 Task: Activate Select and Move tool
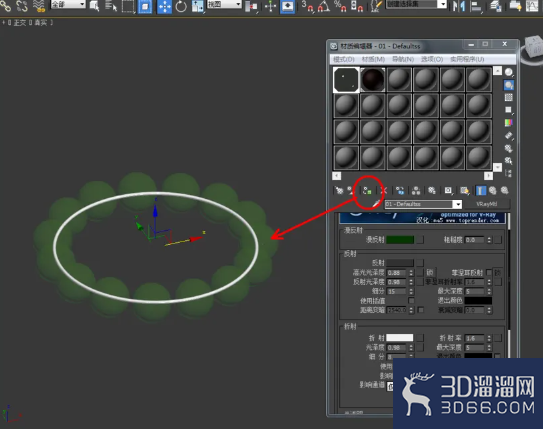tap(164, 7)
